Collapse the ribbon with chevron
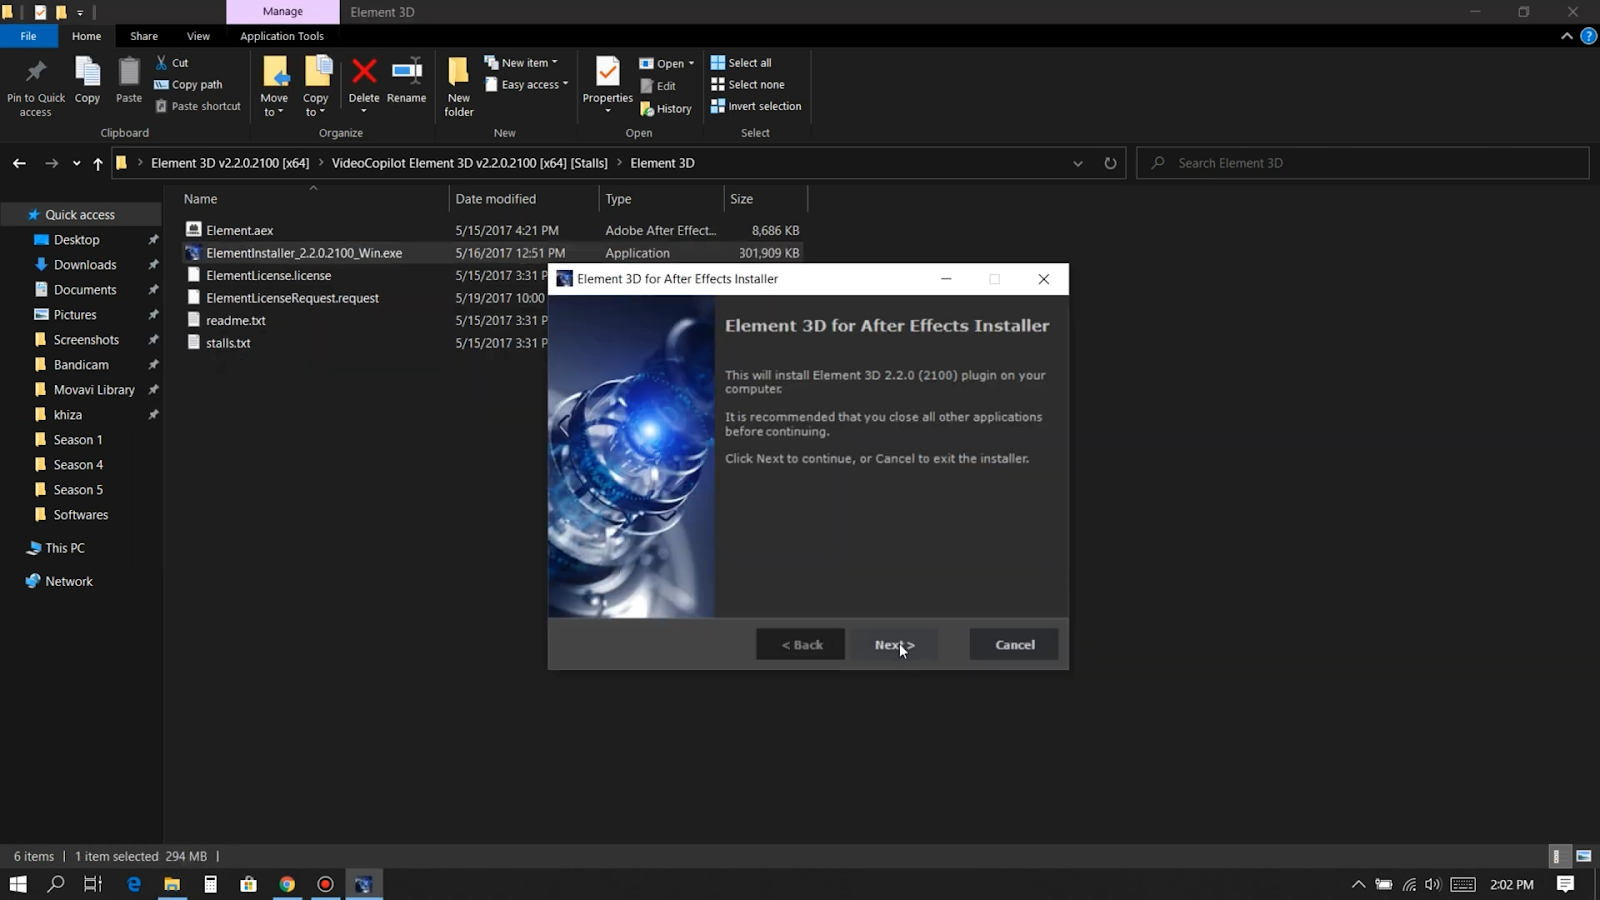The height and width of the screenshot is (900, 1600). pos(1566,36)
